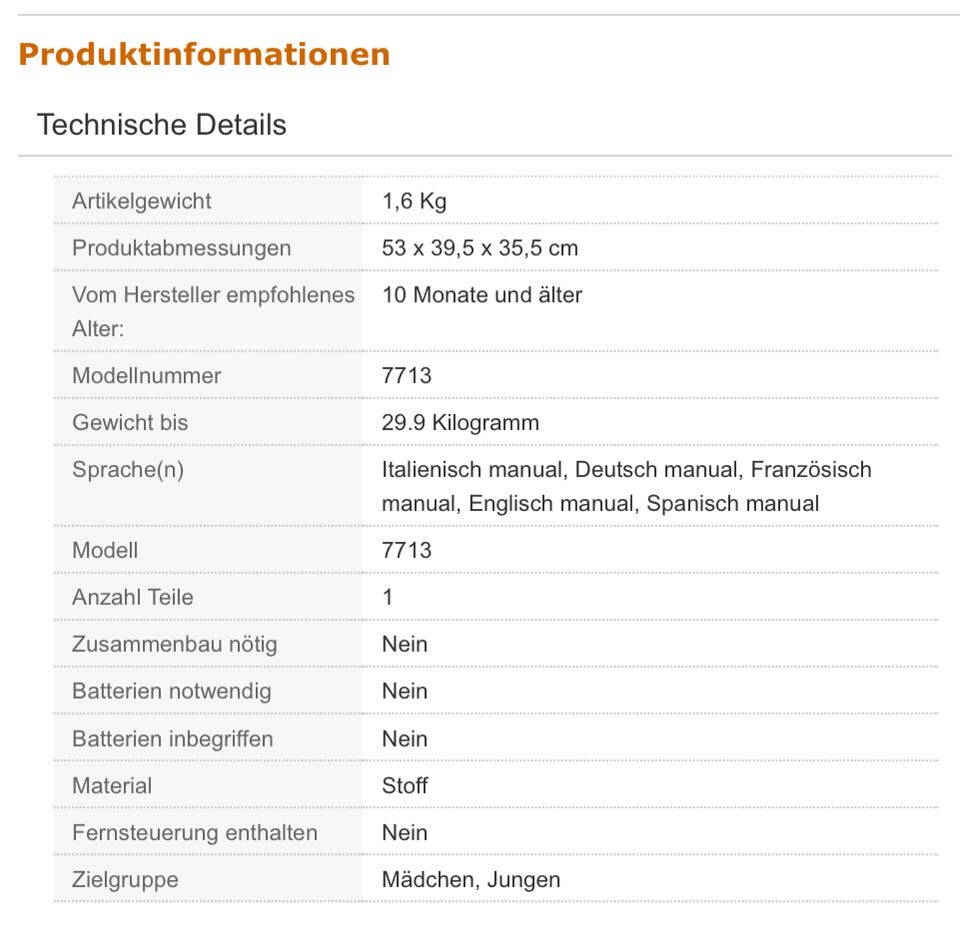Click the Technische Details section title
The image size is (960, 936).
(161, 125)
